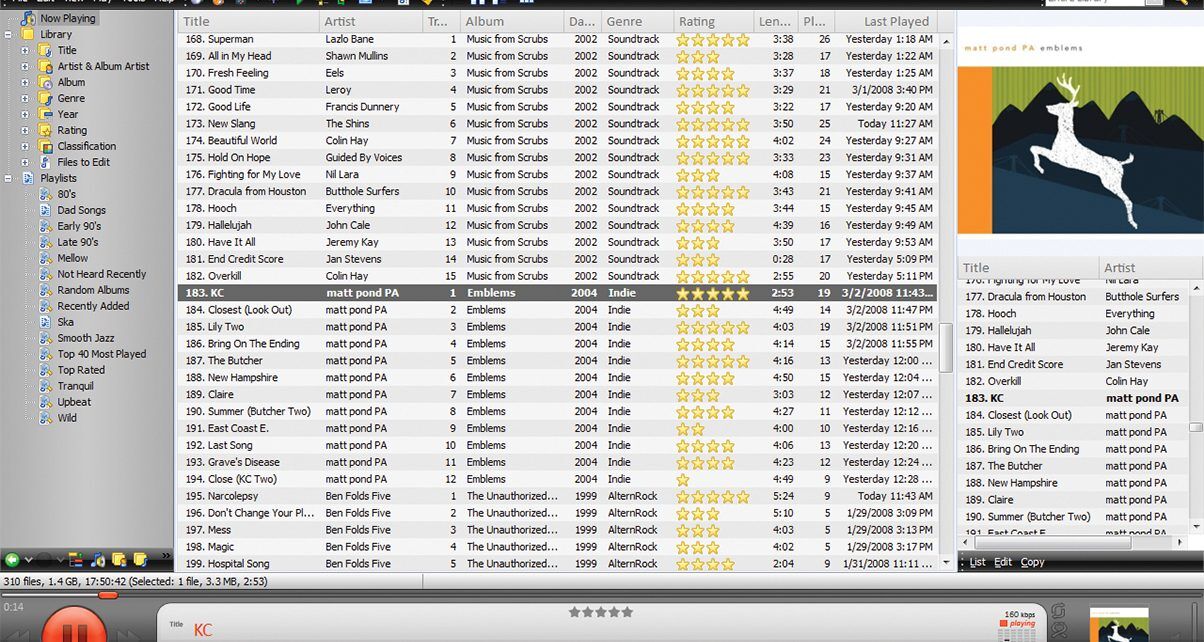Click the Recently Added playlist icon
The image size is (1204, 642).
coord(46,306)
